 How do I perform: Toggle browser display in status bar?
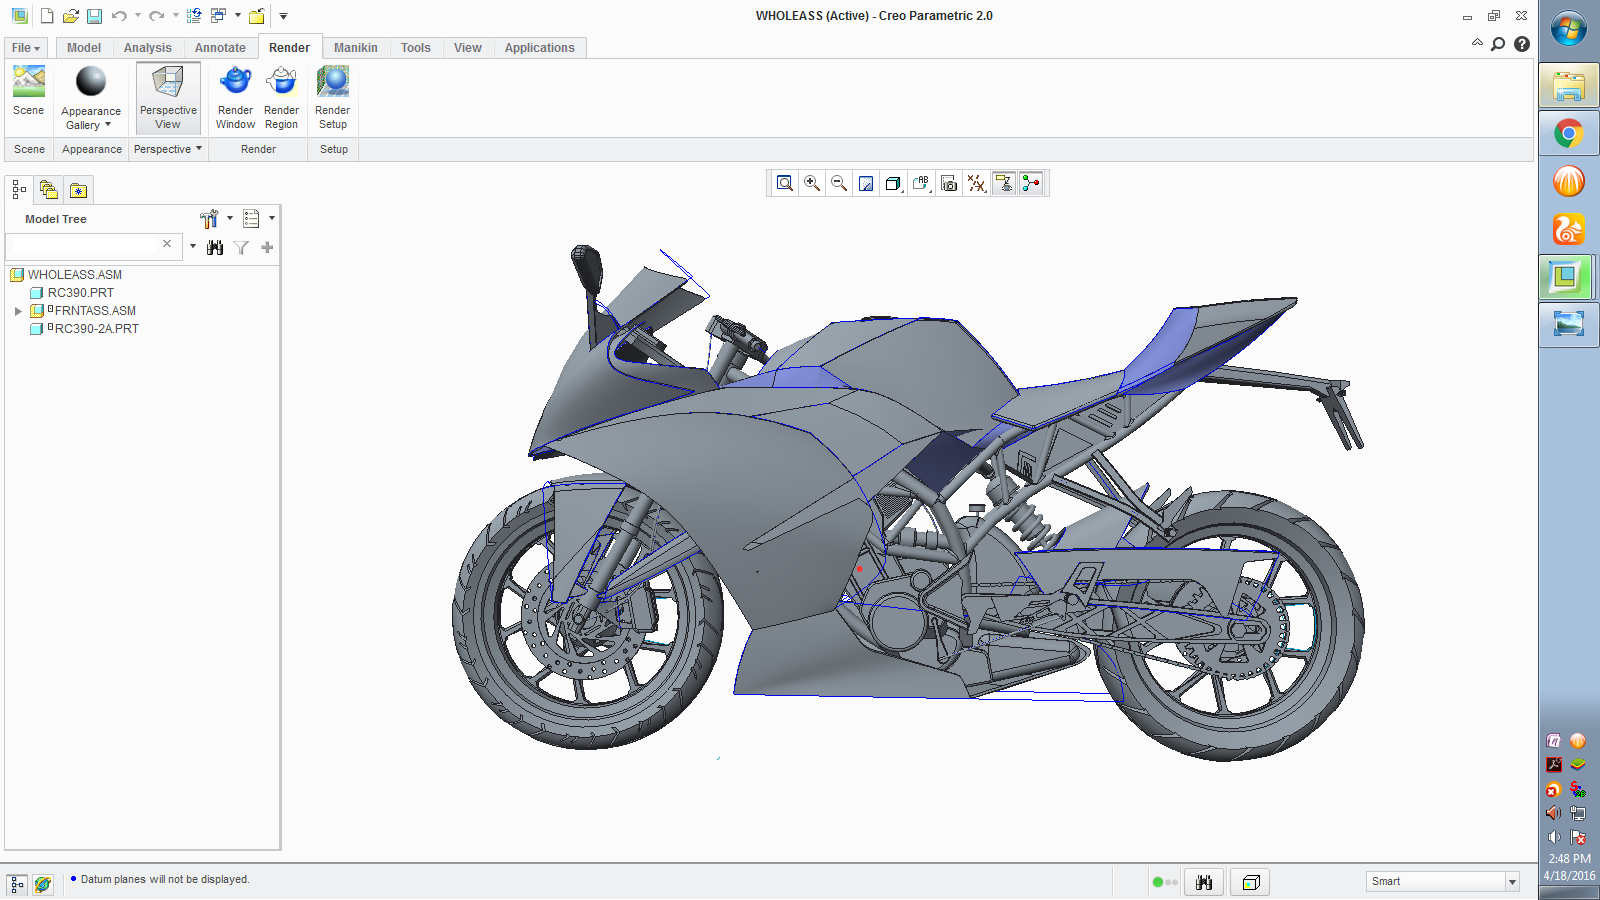42,884
